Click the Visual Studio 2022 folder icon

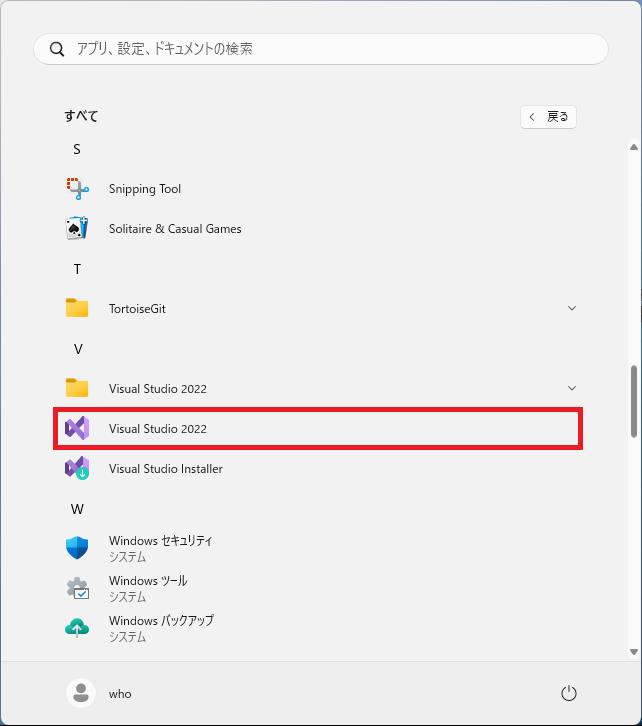click(x=77, y=388)
